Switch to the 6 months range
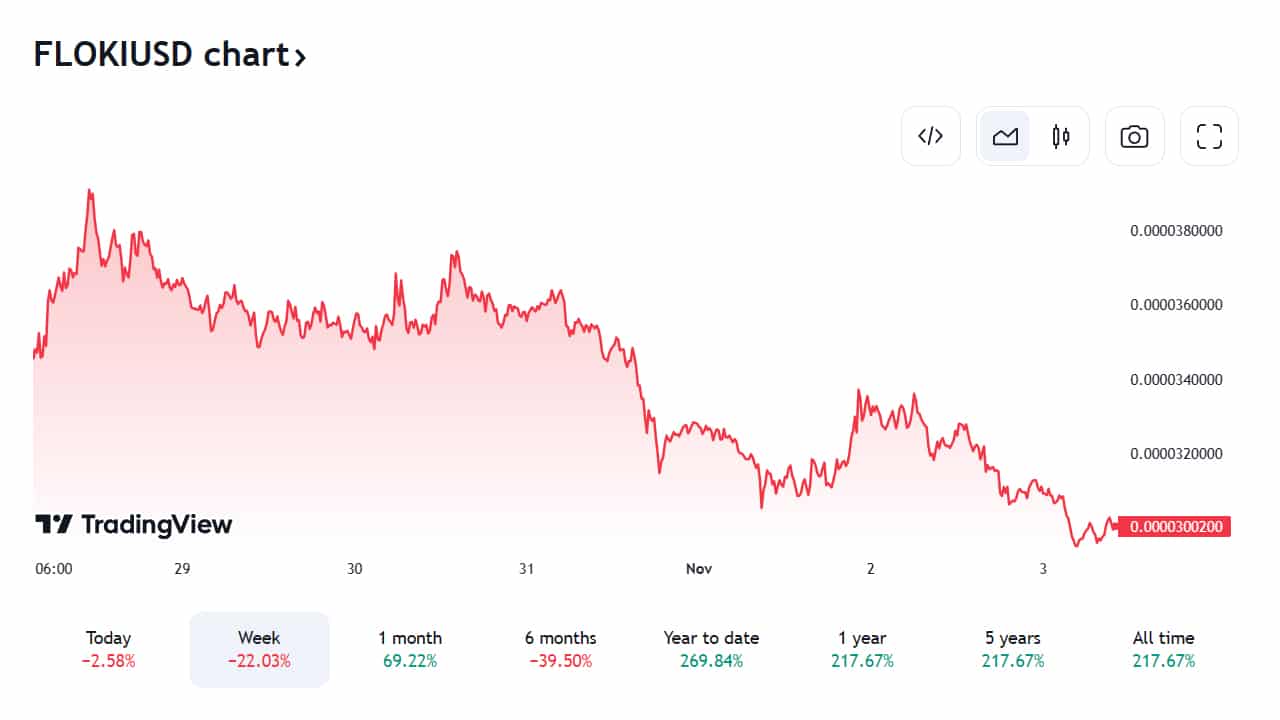1280x720 pixels. click(x=560, y=648)
